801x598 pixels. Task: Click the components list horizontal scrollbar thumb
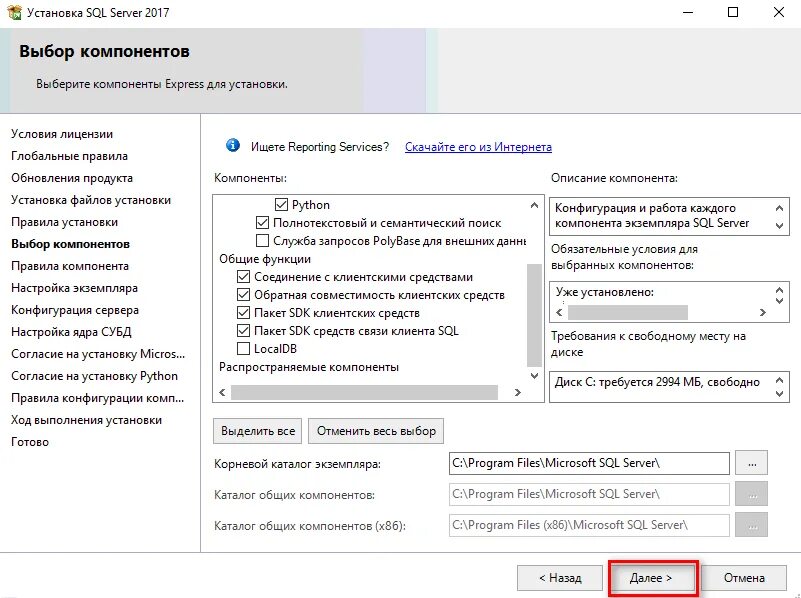(364, 392)
